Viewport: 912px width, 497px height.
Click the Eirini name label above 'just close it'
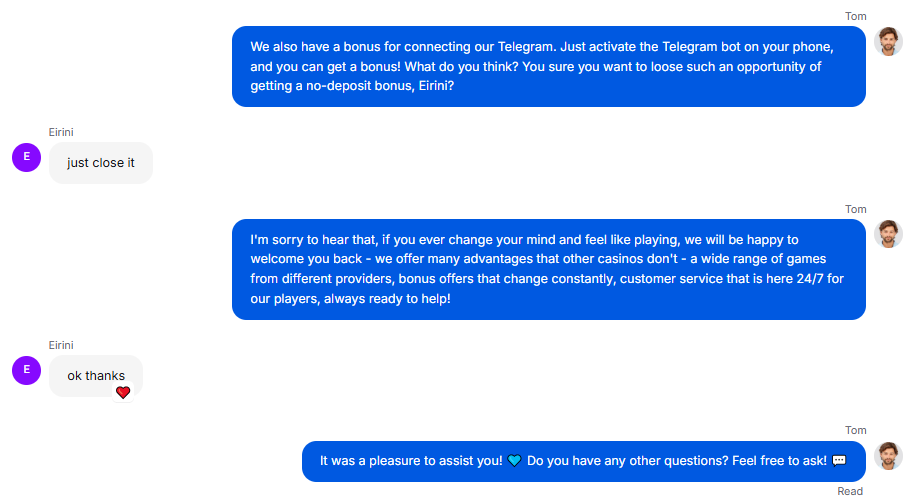(61, 132)
